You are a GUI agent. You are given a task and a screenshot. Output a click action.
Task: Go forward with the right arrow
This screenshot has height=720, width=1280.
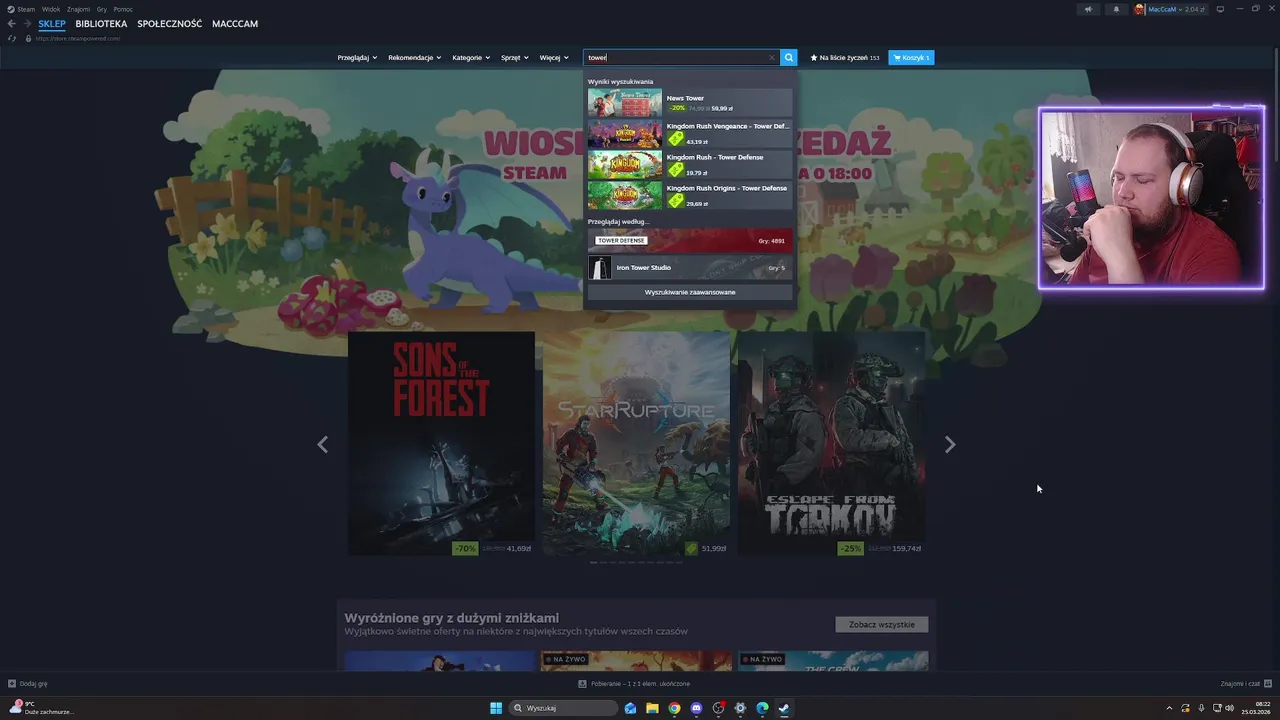pyautogui.click(x=27, y=24)
